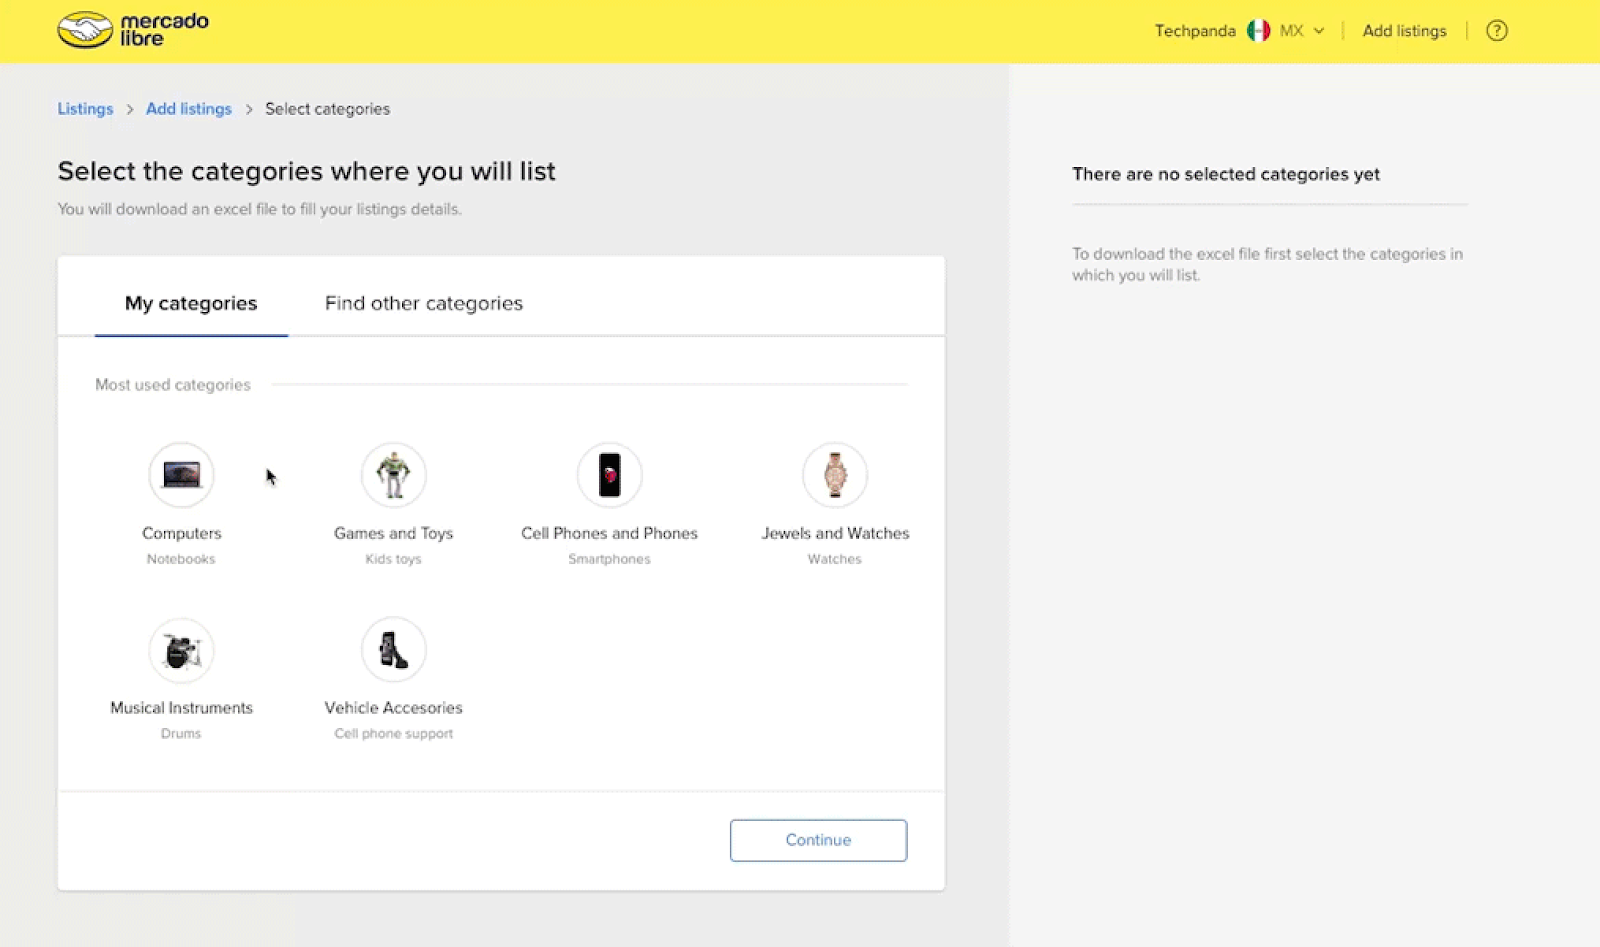Open the Techpanda account menu

coord(1195,30)
